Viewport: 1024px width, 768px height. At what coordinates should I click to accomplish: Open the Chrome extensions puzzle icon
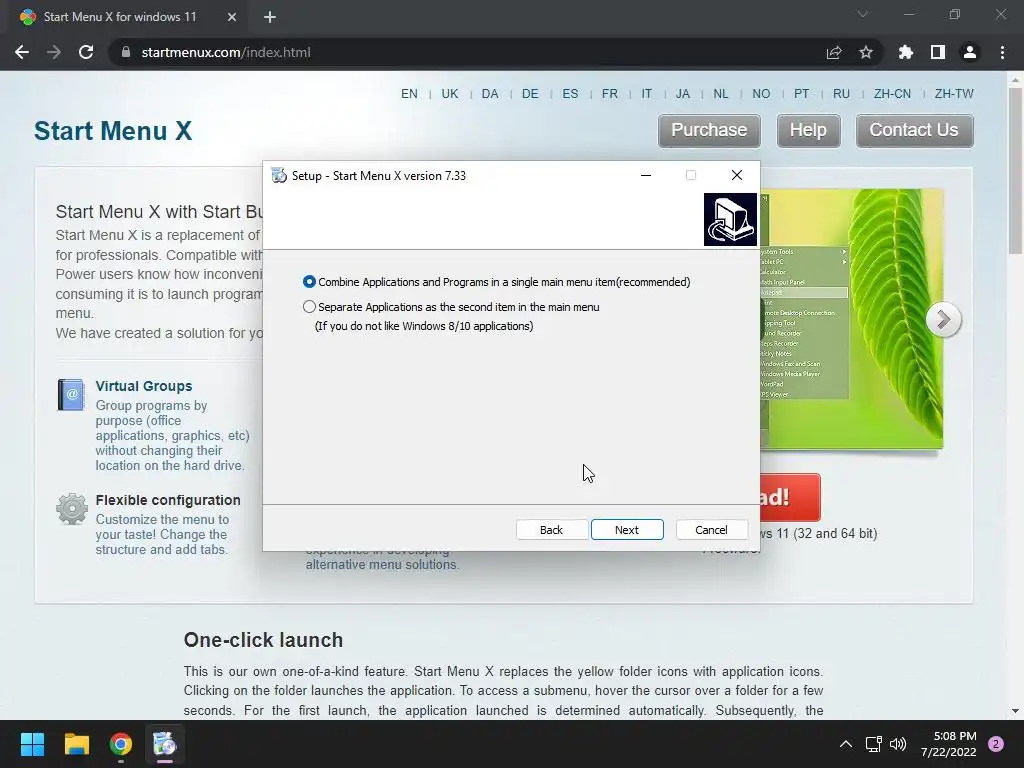point(905,52)
